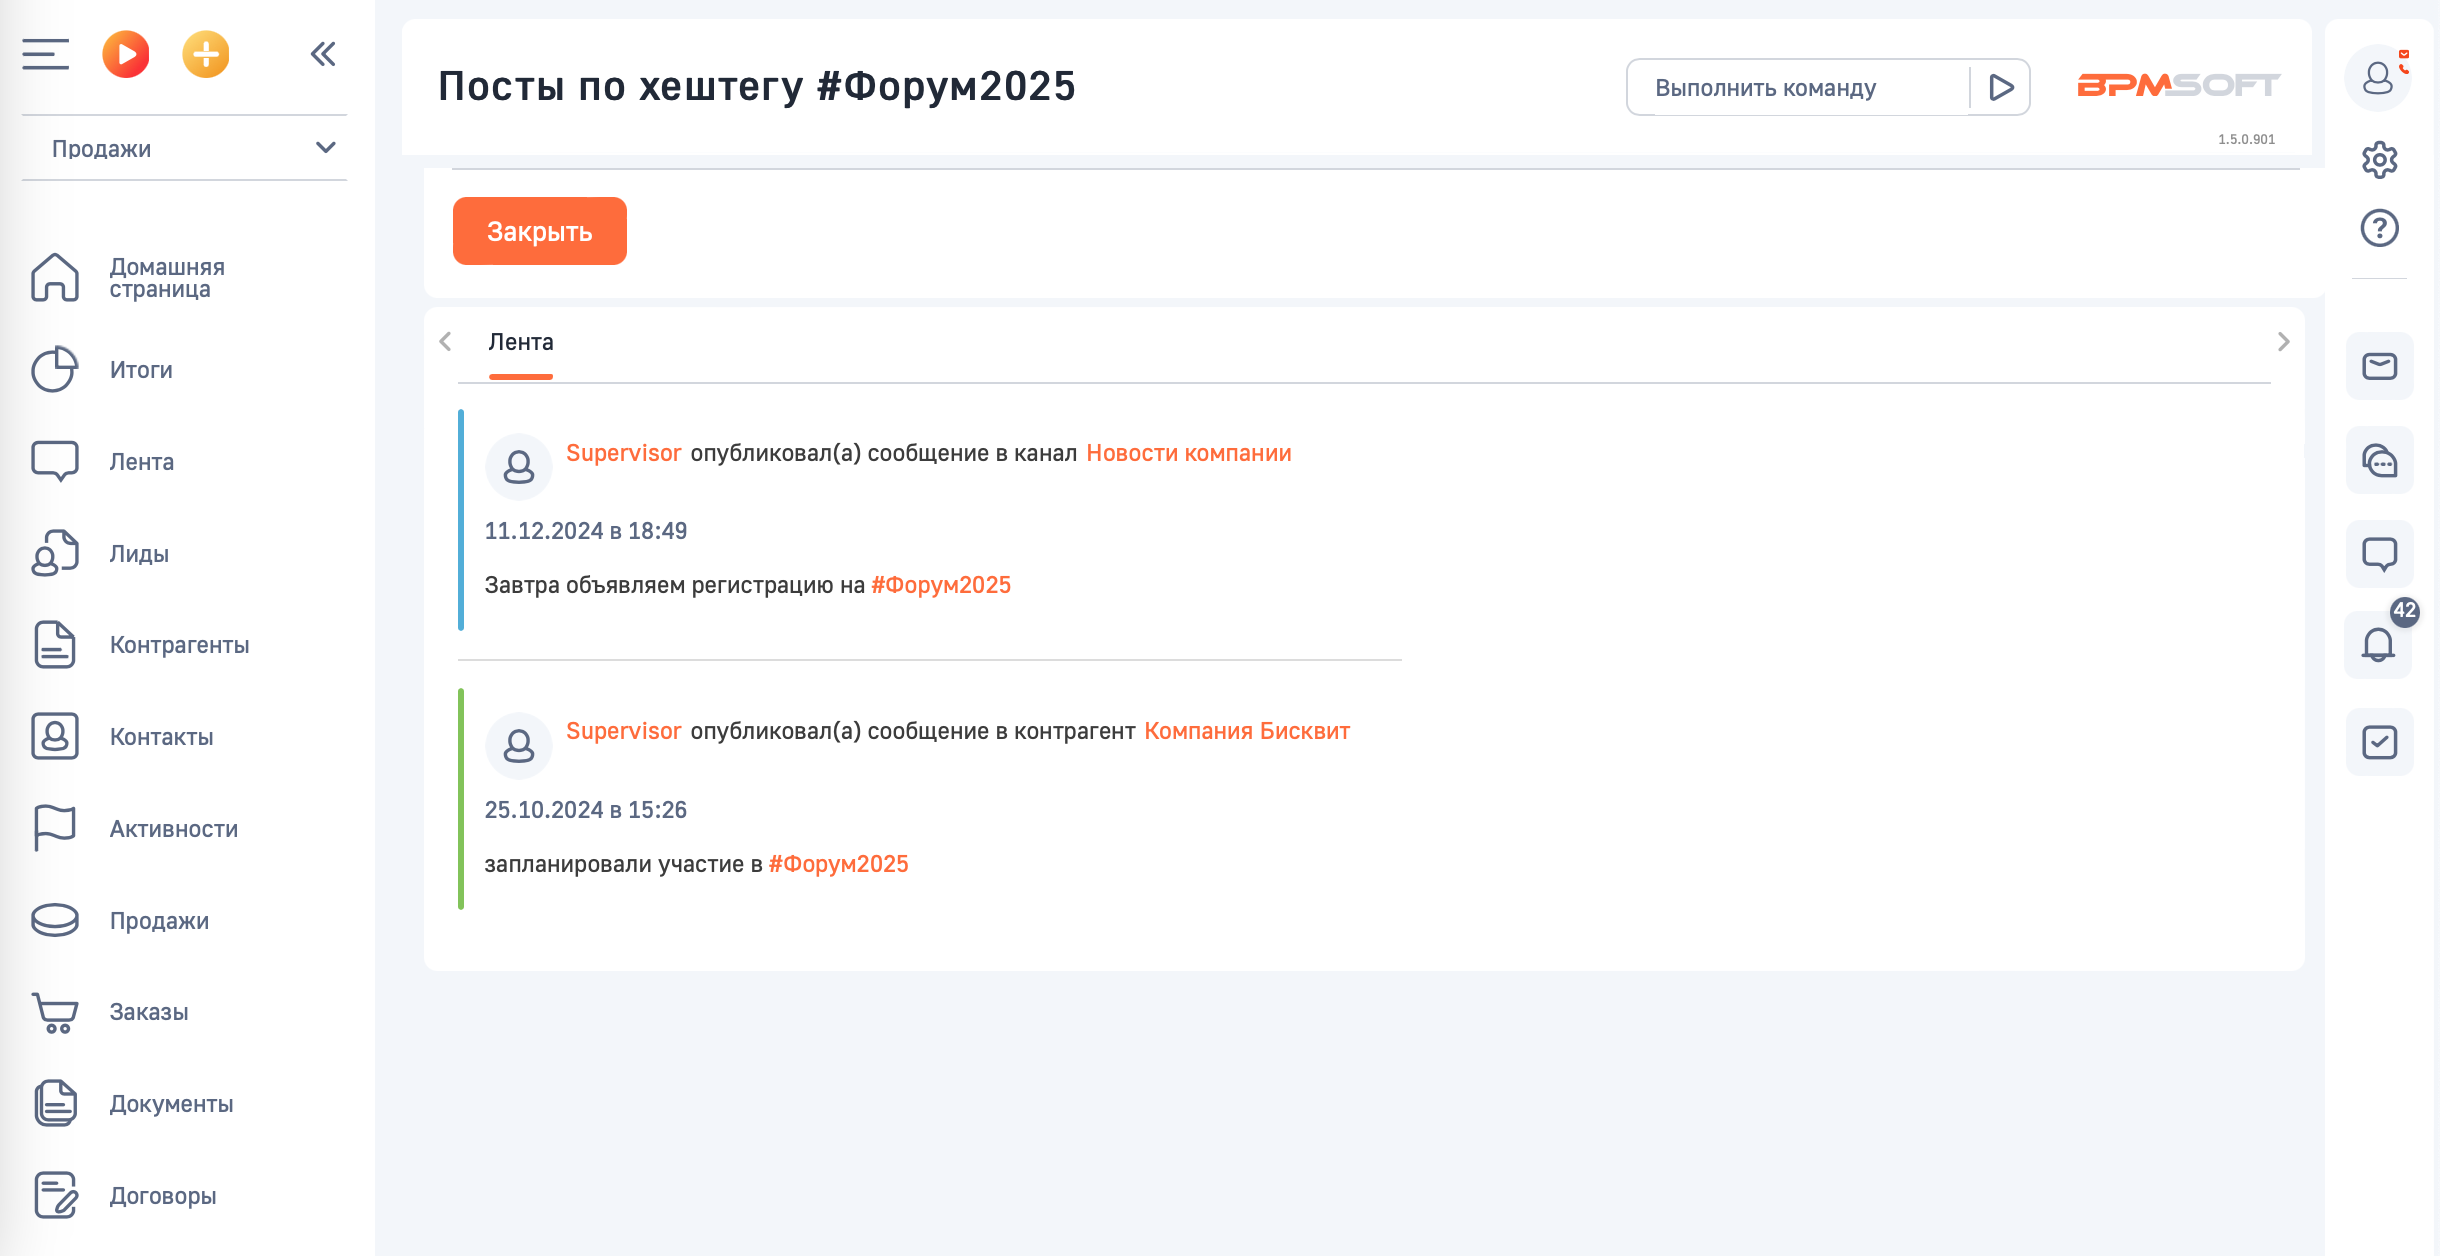This screenshot has width=2440, height=1256.
Task: Open the feed panel icon on right
Action: coord(2380,554)
